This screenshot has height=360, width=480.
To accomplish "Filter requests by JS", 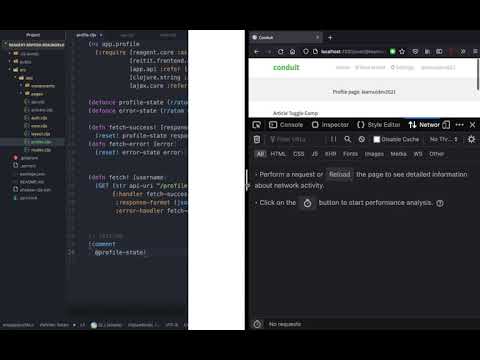I will [x=315, y=154].
